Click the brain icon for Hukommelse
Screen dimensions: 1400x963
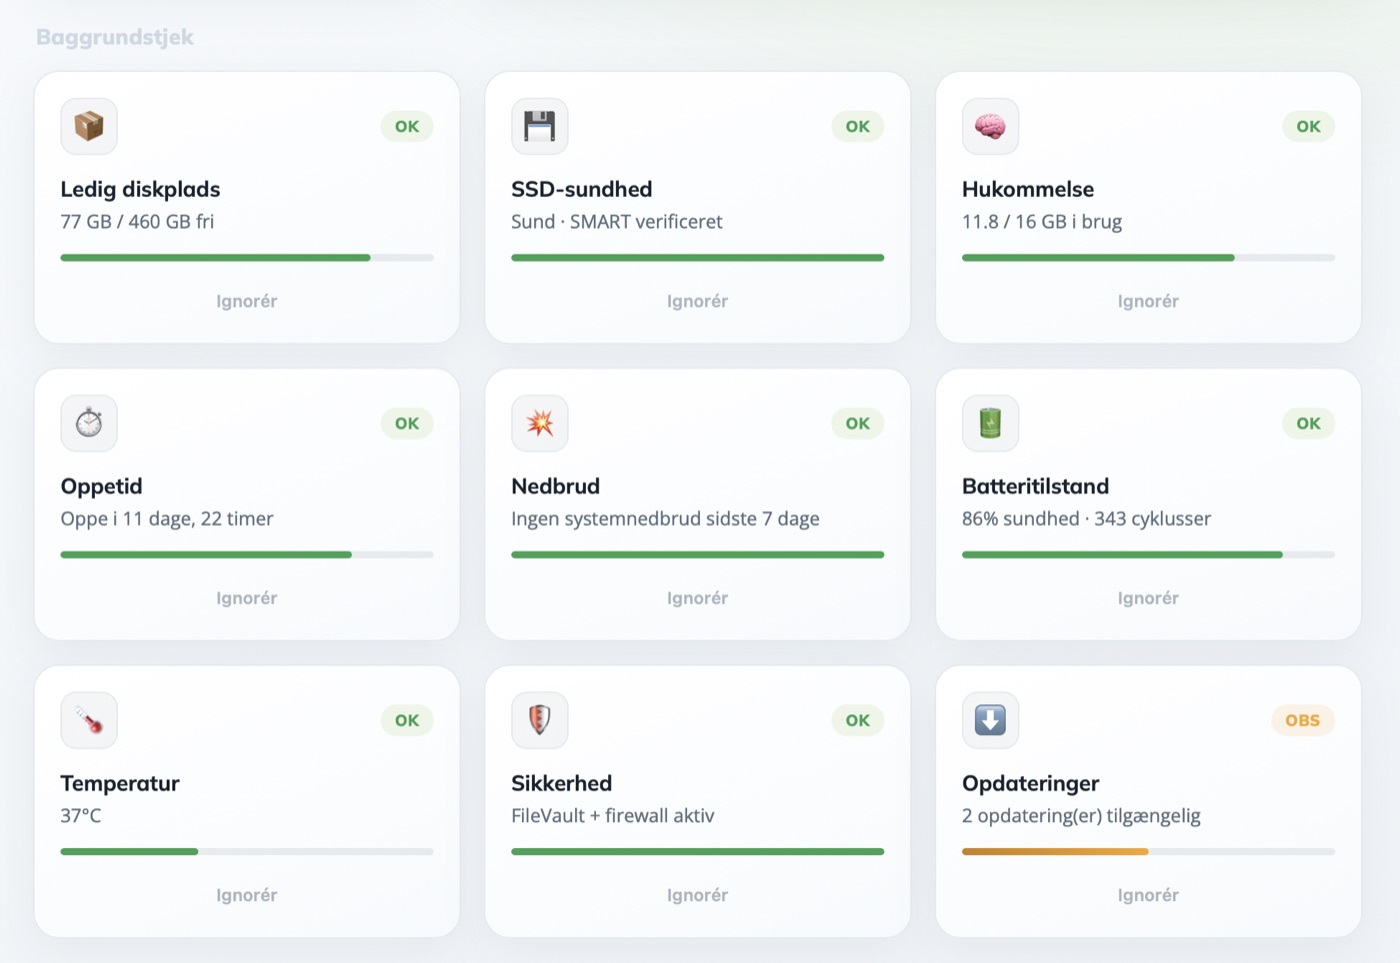(x=991, y=126)
